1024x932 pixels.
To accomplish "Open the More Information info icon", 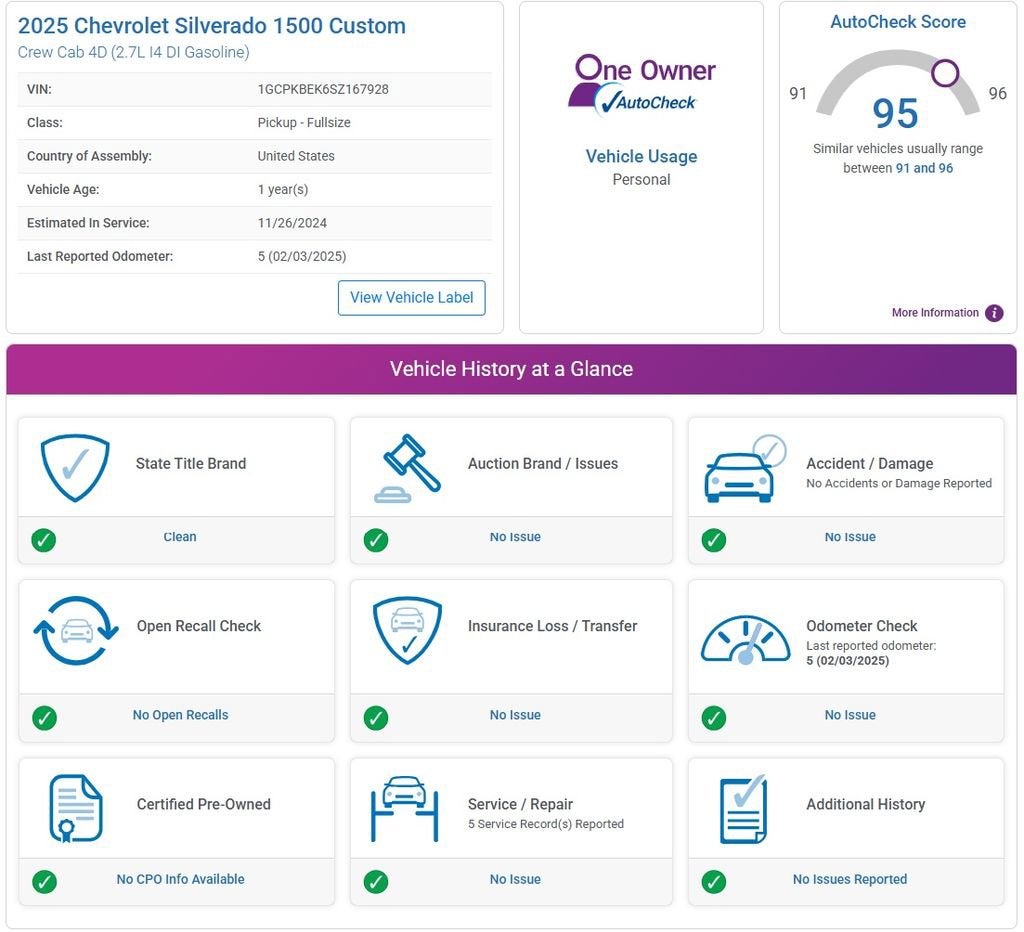I will click(994, 313).
